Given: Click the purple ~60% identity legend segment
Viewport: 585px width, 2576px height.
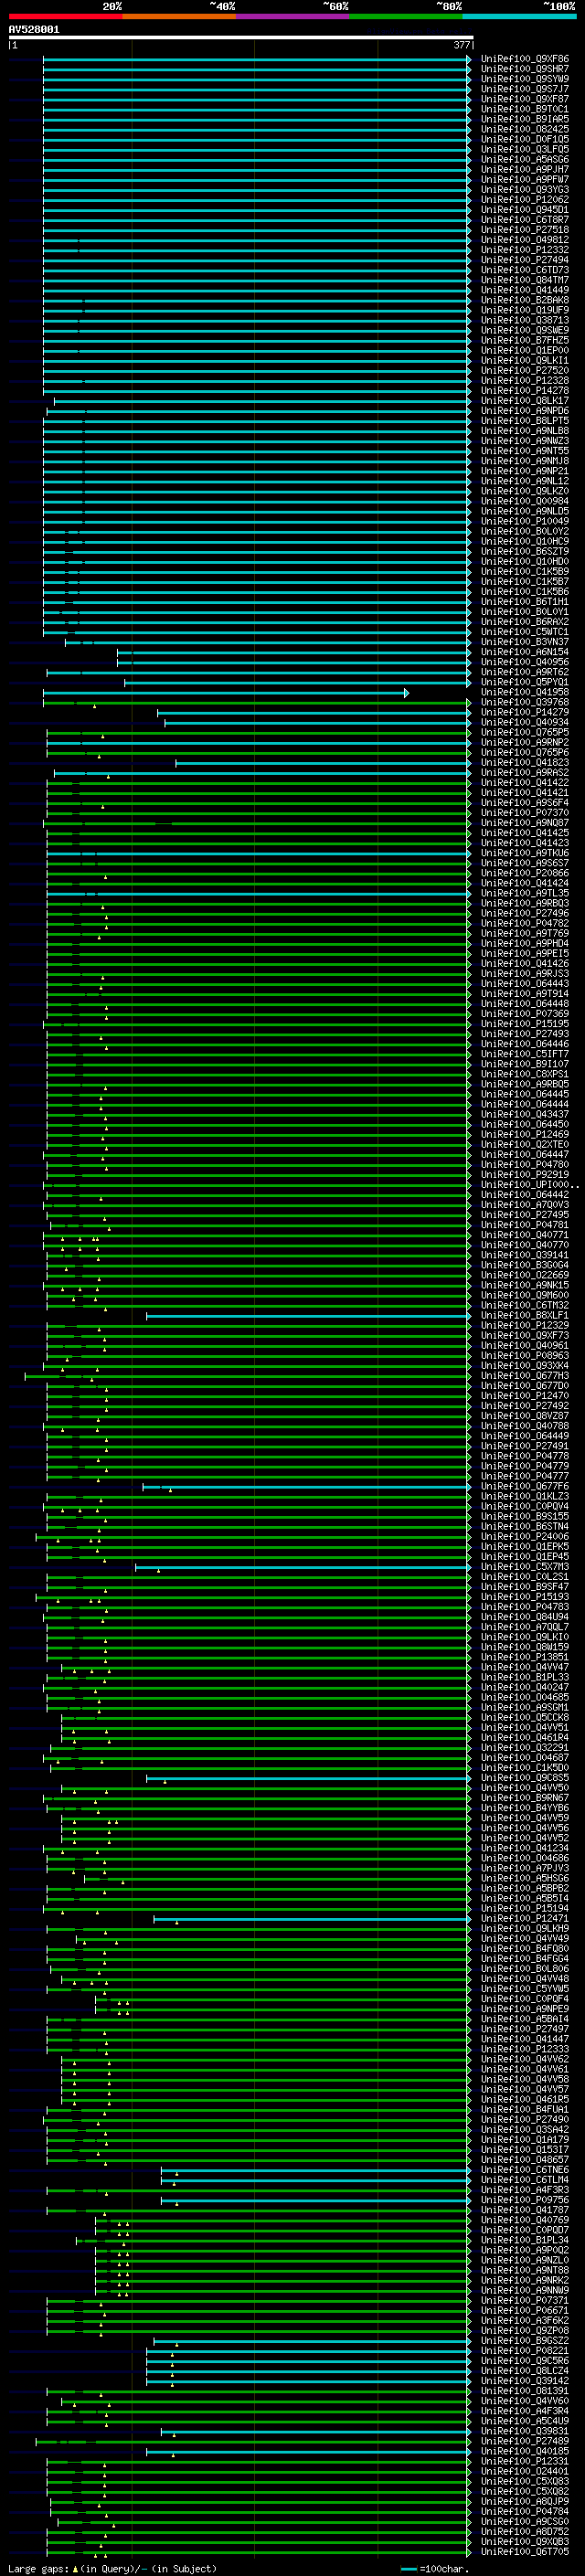Looking at the screenshot, I should pos(293,16).
